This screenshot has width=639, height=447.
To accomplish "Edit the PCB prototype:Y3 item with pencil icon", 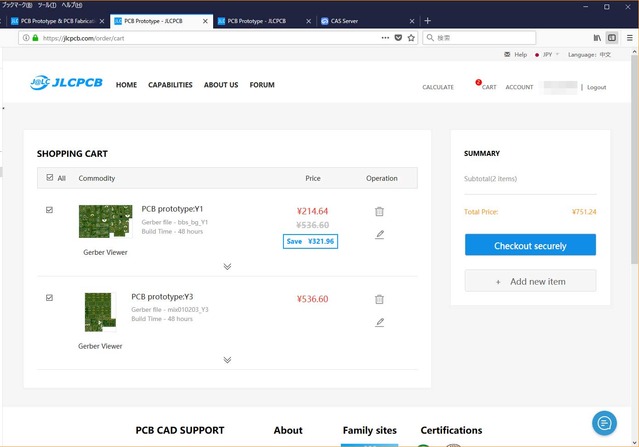I will pyautogui.click(x=379, y=322).
